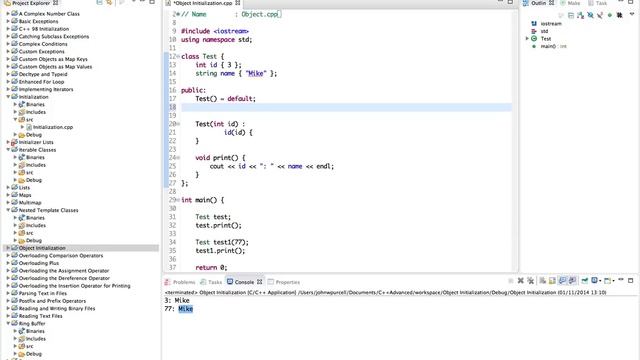Viewport: 640px width, 360px height.
Task: Click the Object Initialization project icon
Action: [14, 248]
